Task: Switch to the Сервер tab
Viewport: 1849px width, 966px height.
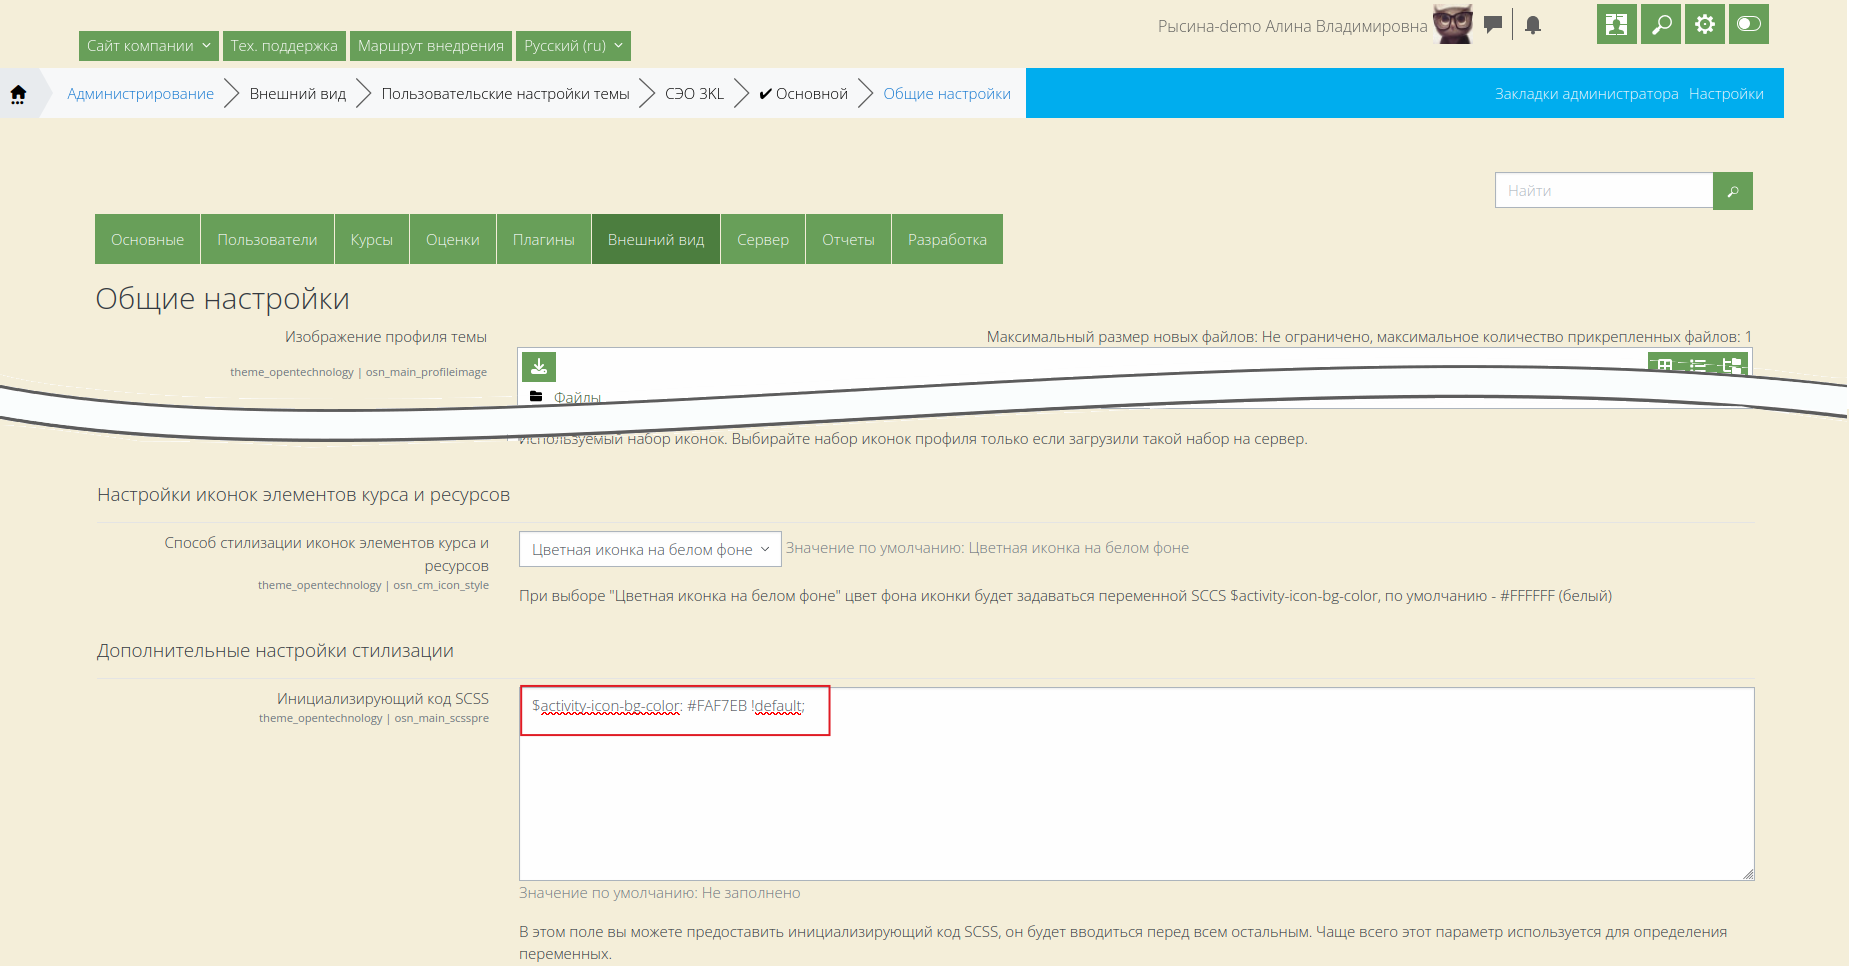Action: click(x=762, y=240)
